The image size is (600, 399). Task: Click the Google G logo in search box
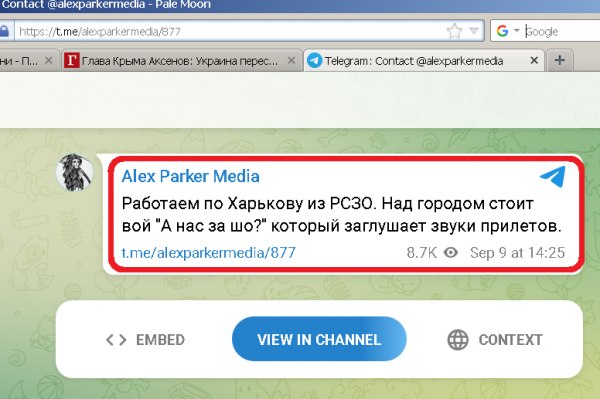502,31
